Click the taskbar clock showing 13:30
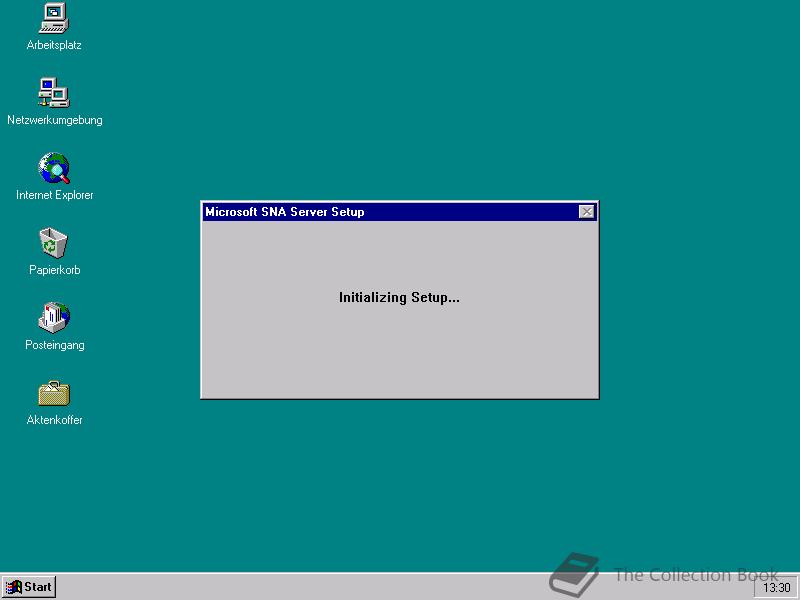The height and width of the screenshot is (600, 800). [777, 588]
